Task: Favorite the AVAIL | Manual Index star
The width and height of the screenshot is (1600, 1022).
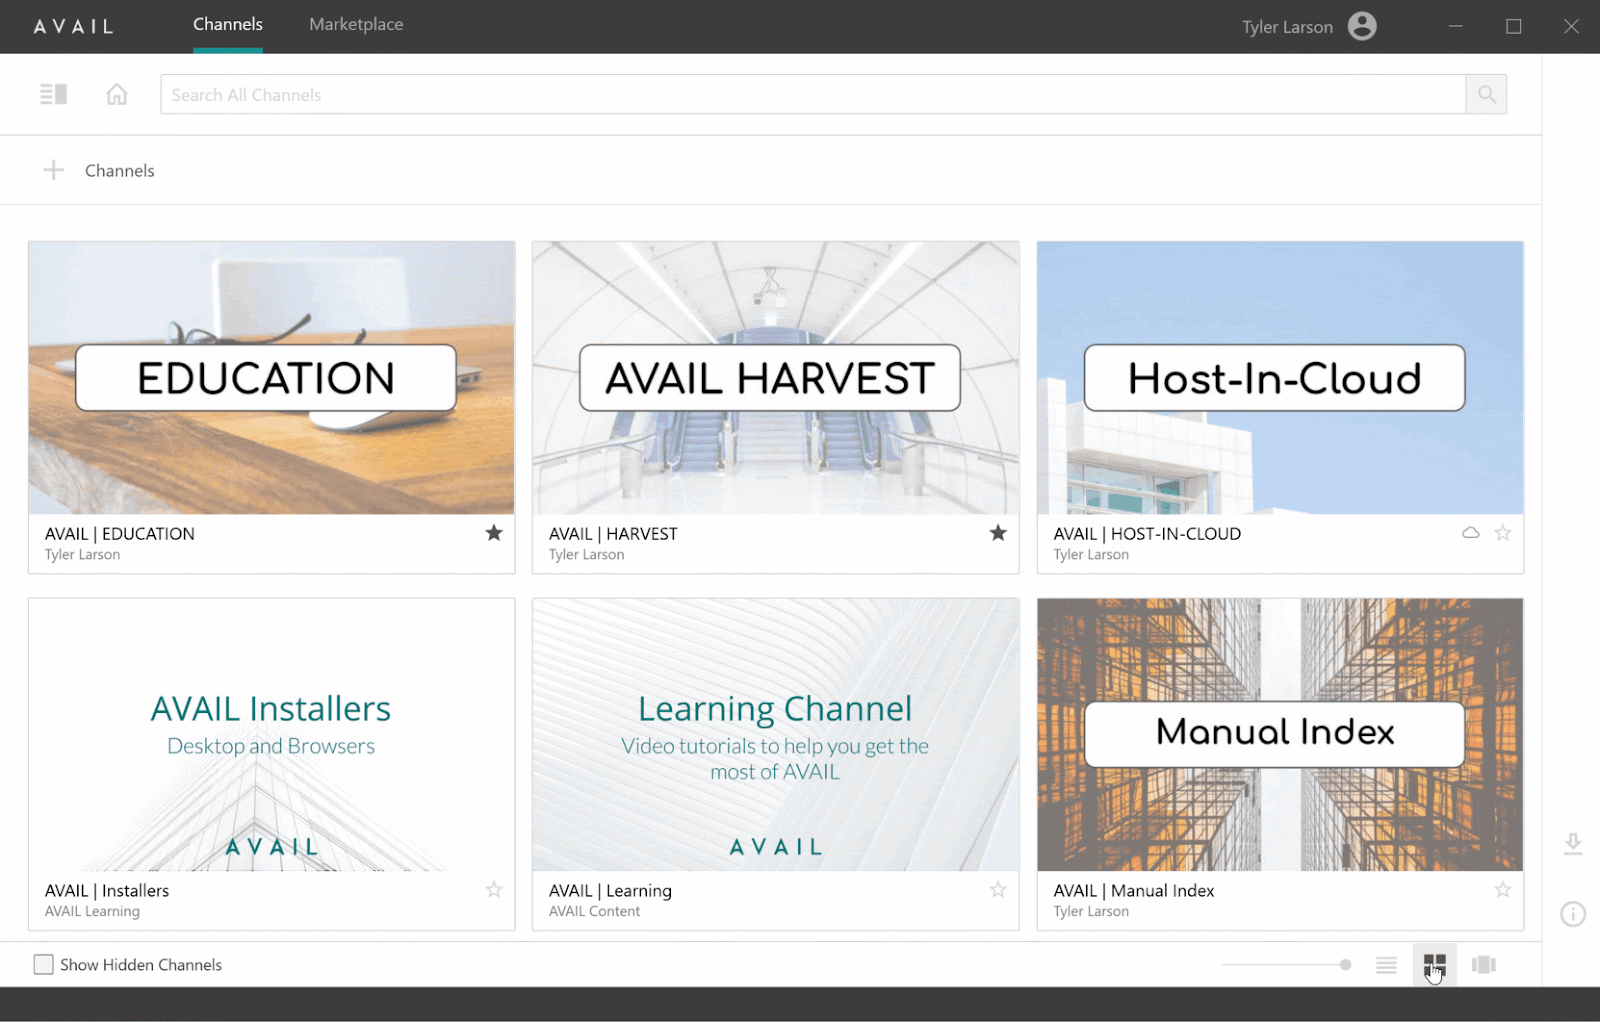Action: click(1502, 890)
